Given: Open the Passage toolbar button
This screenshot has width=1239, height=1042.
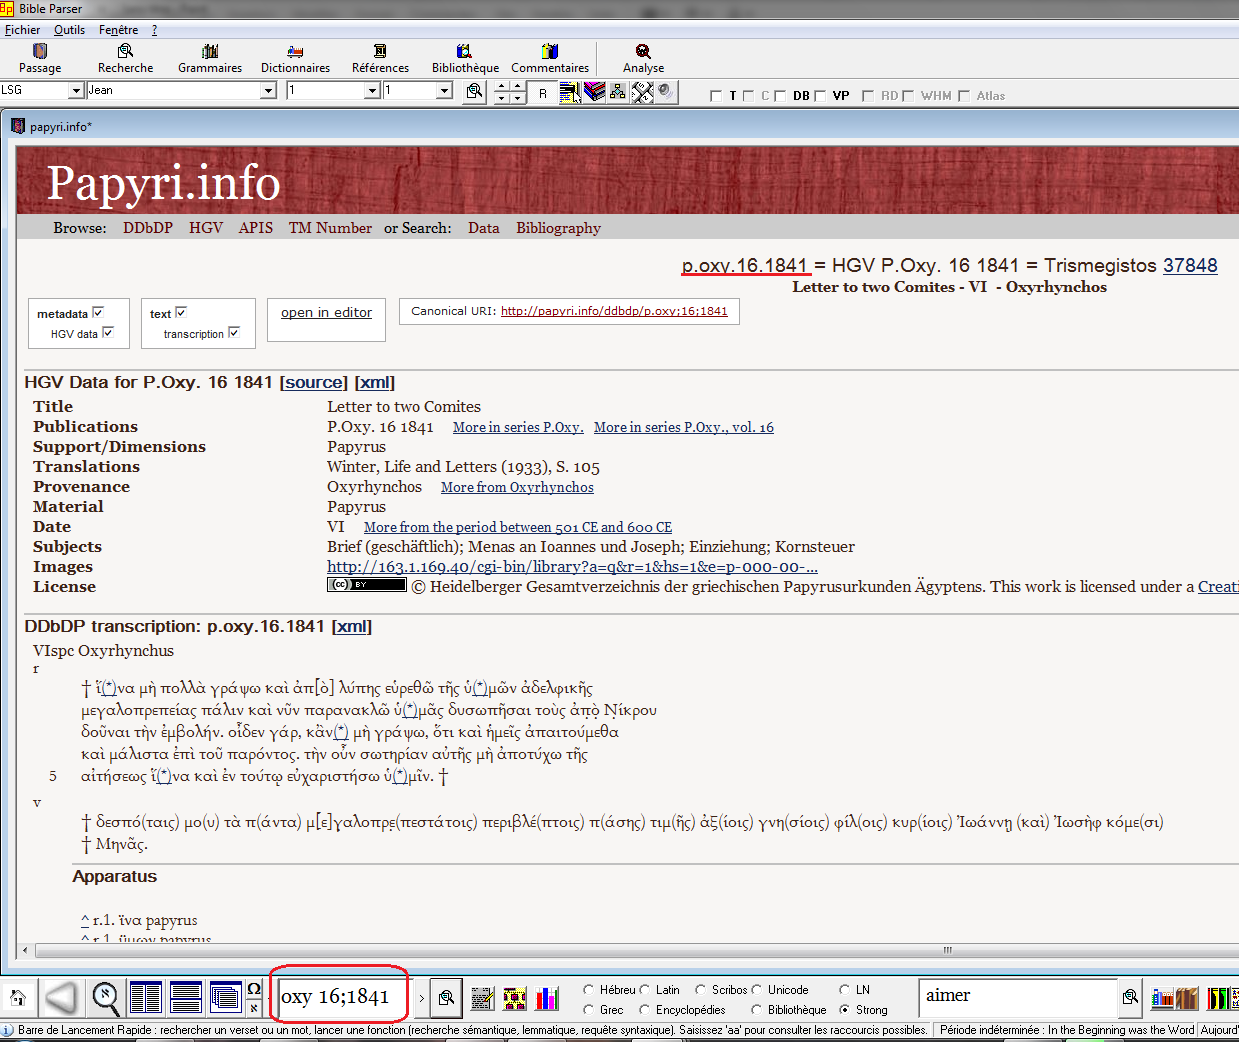Looking at the screenshot, I should (40, 59).
